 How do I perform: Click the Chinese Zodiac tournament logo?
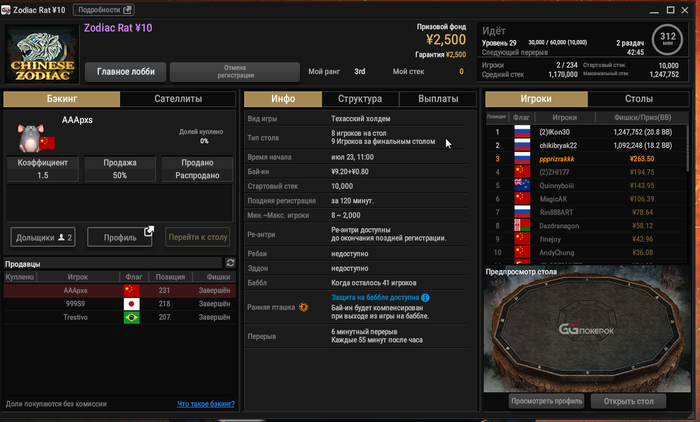pos(42,54)
